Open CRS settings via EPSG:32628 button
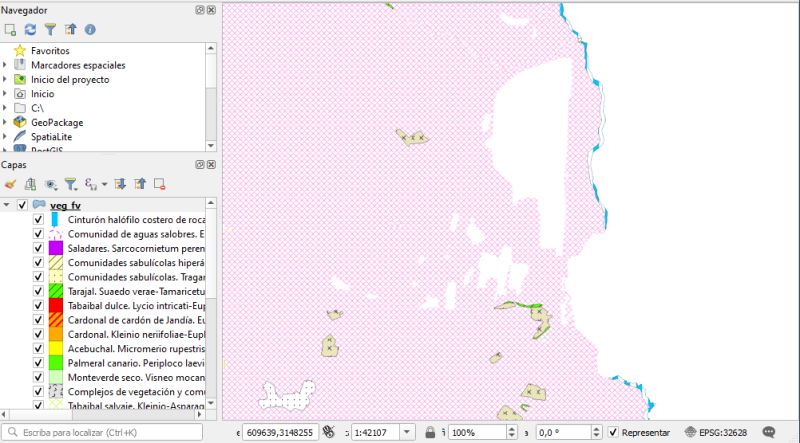800x443 pixels. (716, 432)
